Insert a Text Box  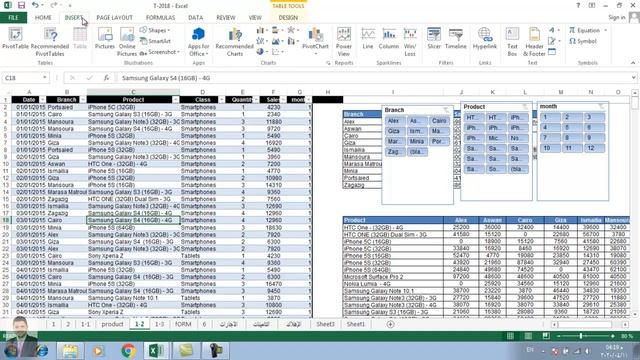click(x=512, y=42)
